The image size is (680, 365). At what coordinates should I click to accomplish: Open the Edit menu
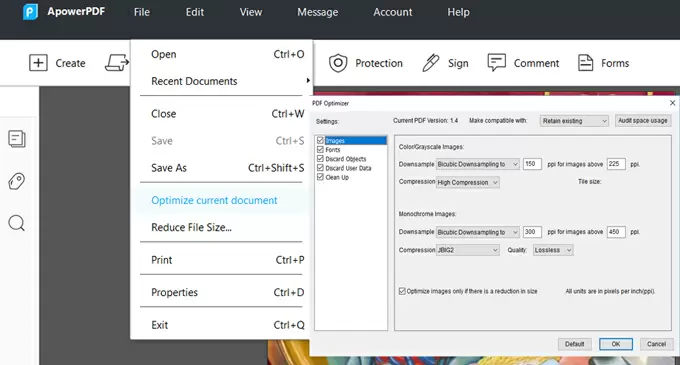(x=195, y=12)
